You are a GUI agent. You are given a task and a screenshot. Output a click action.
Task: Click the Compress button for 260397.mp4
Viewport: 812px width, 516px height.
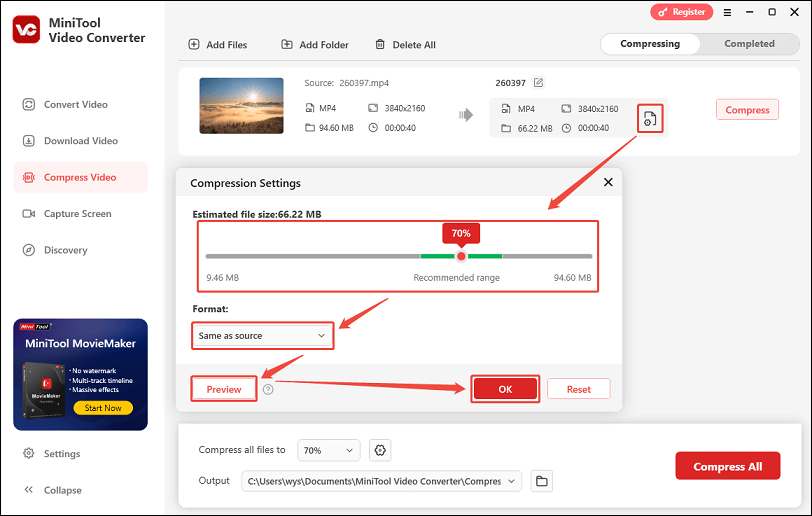coord(747,110)
